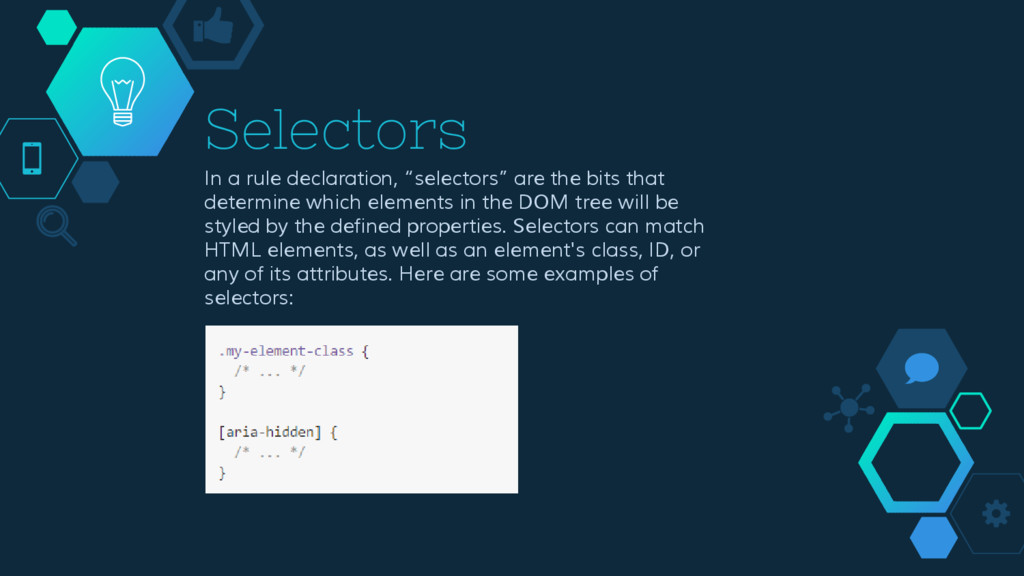Click the first code comment line
The height and width of the screenshot is (576, 1024).
[x=270, y=371]
